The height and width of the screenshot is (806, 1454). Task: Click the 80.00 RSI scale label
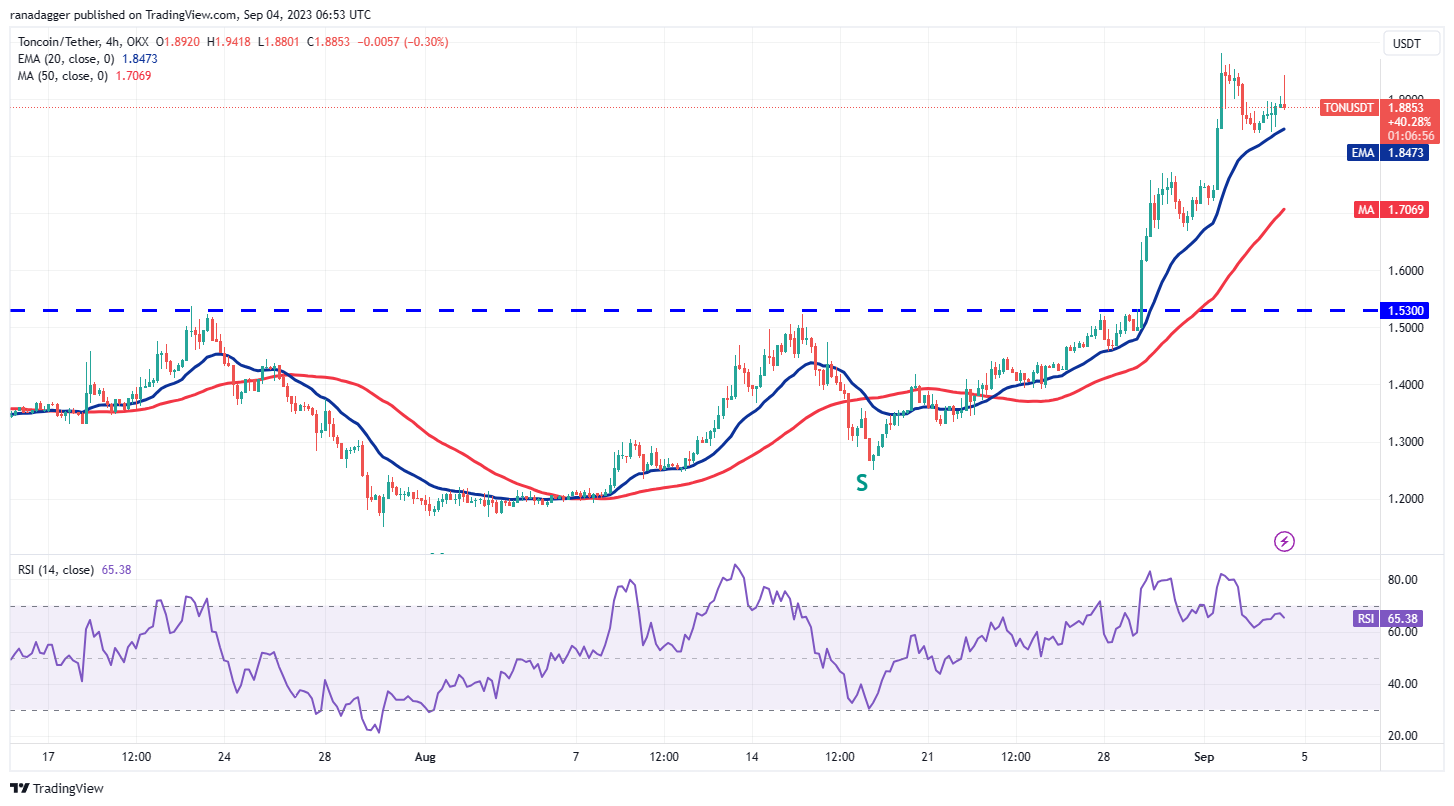[x=1405, y=580]
